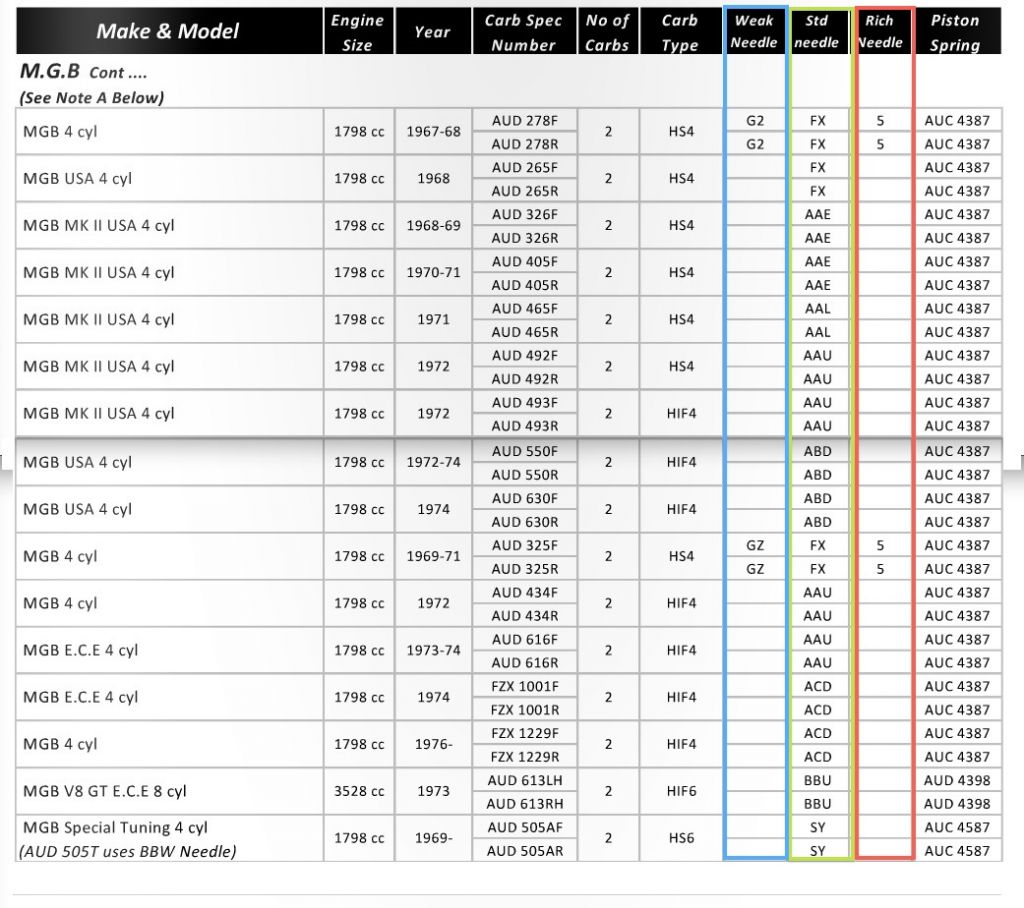Image resolution: width=1024 pixels, height=908 pixels.
Task: Select the AUD 505AR carb spec cell
Action: click(524, 851)
